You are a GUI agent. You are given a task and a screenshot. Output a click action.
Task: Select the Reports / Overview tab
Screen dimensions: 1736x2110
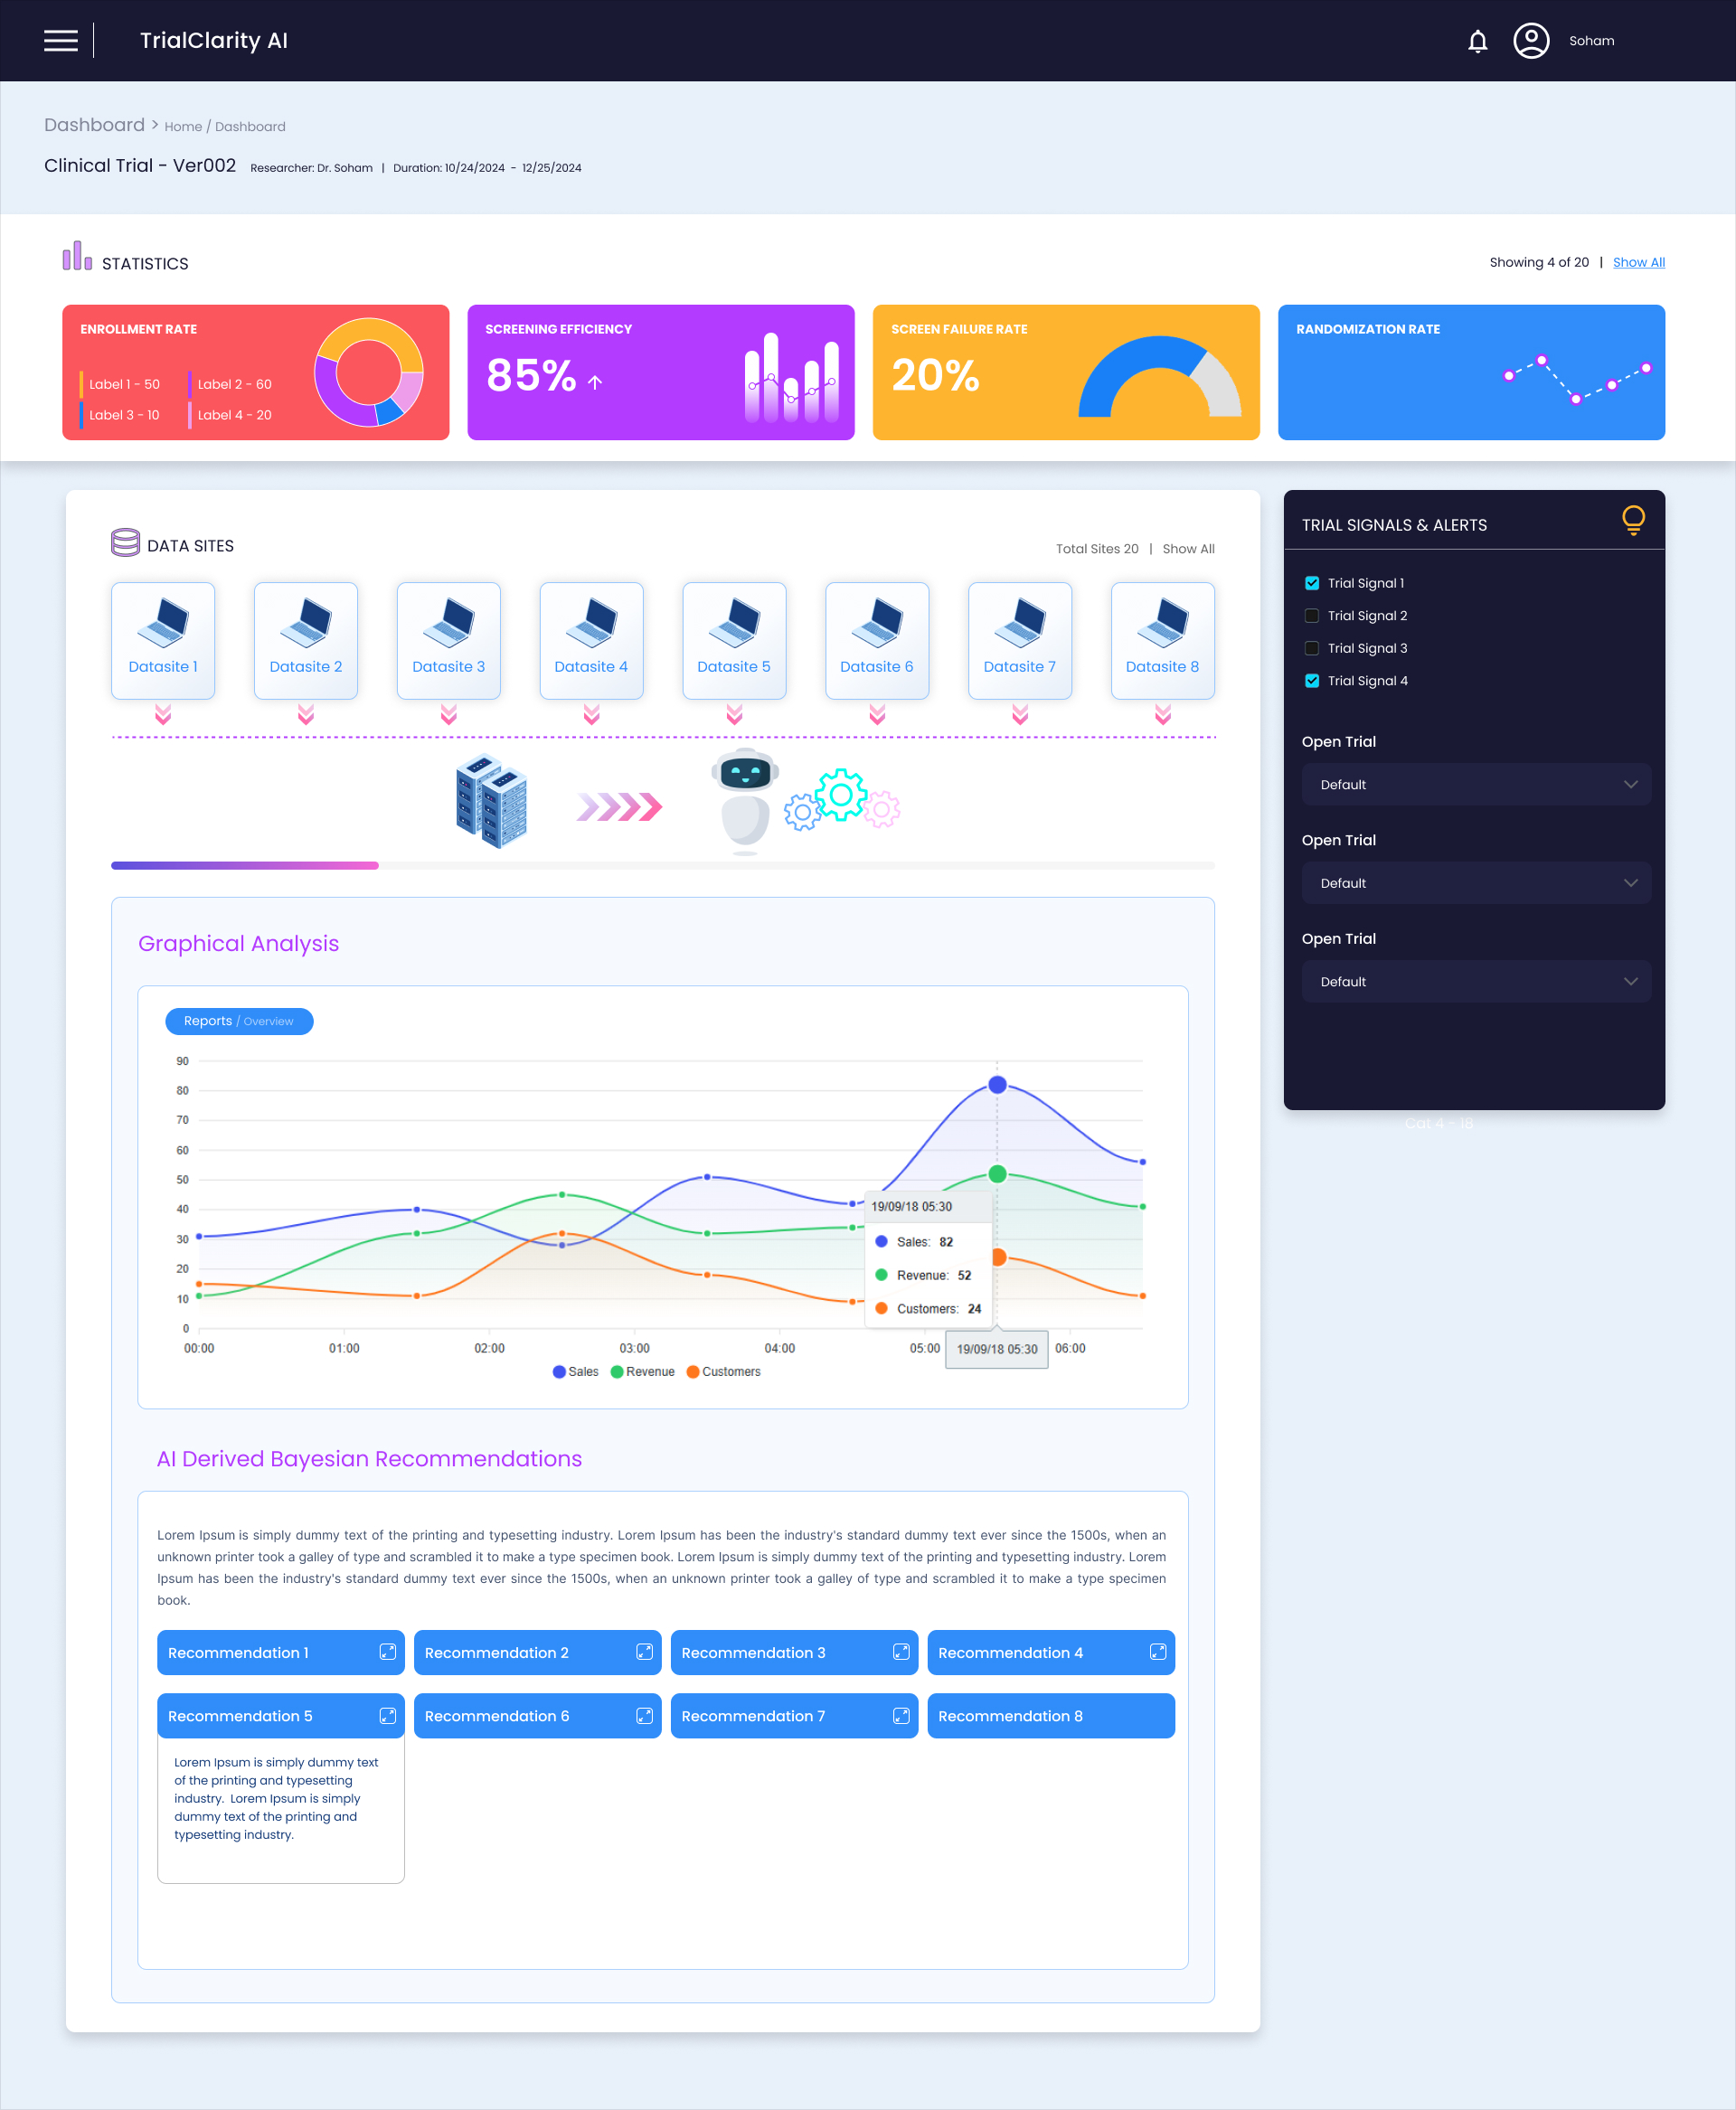[239, 1021]
